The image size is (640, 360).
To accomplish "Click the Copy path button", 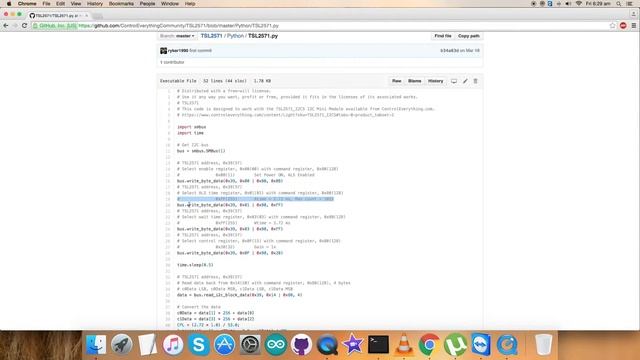I will [469, 36].
